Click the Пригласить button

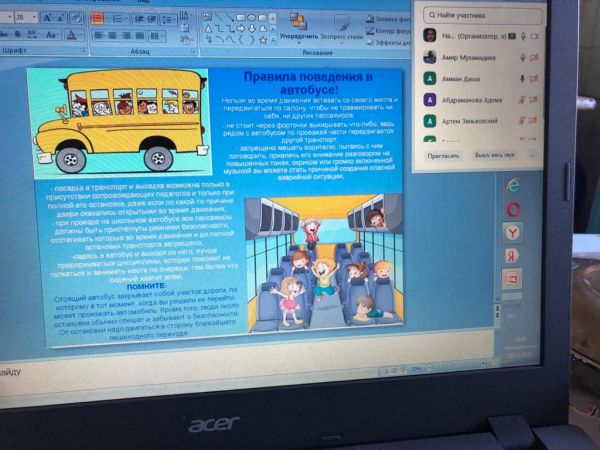pyautogui.click(x=442, y=156)
